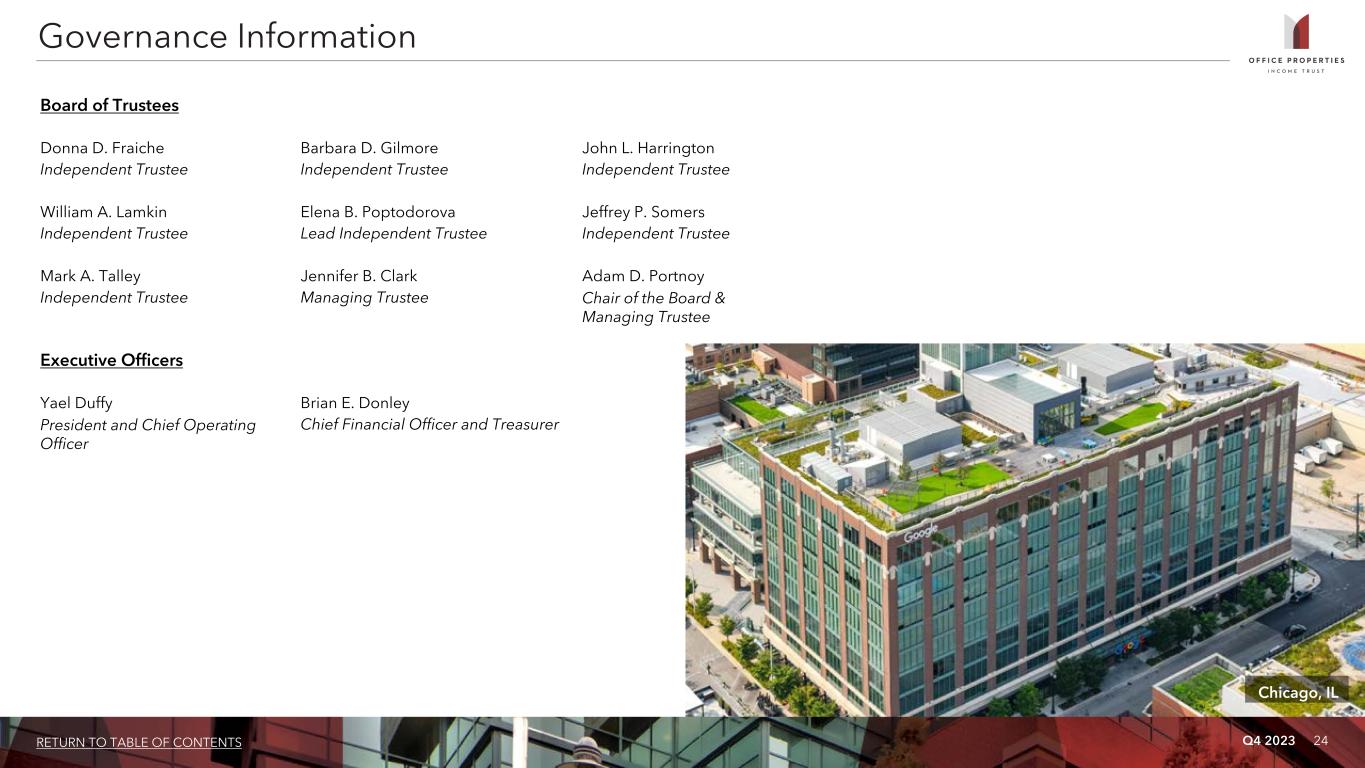
Task: Select the Governance Information title
Action: click(227, 37)
